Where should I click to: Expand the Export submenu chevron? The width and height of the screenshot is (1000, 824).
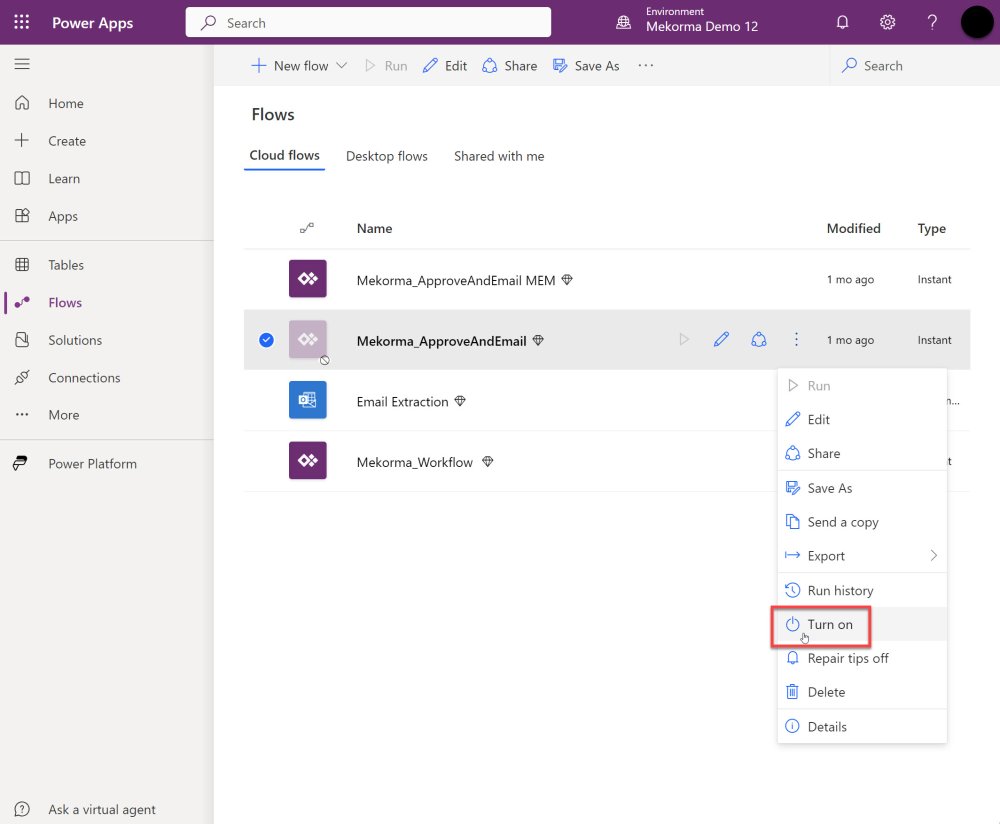click(934, 555)
